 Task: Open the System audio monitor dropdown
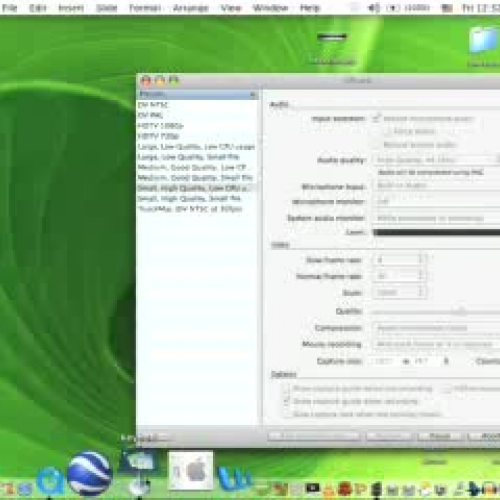(436, 218)
